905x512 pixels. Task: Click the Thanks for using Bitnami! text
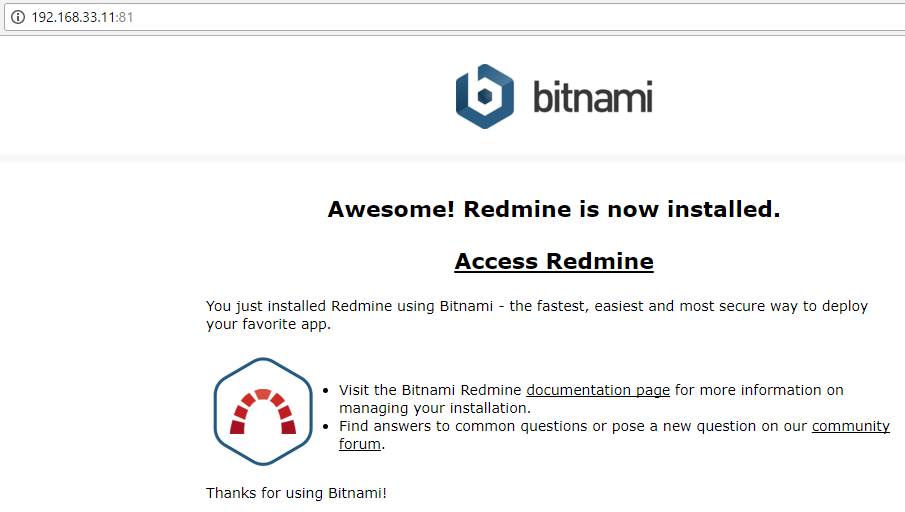point(296,493)
